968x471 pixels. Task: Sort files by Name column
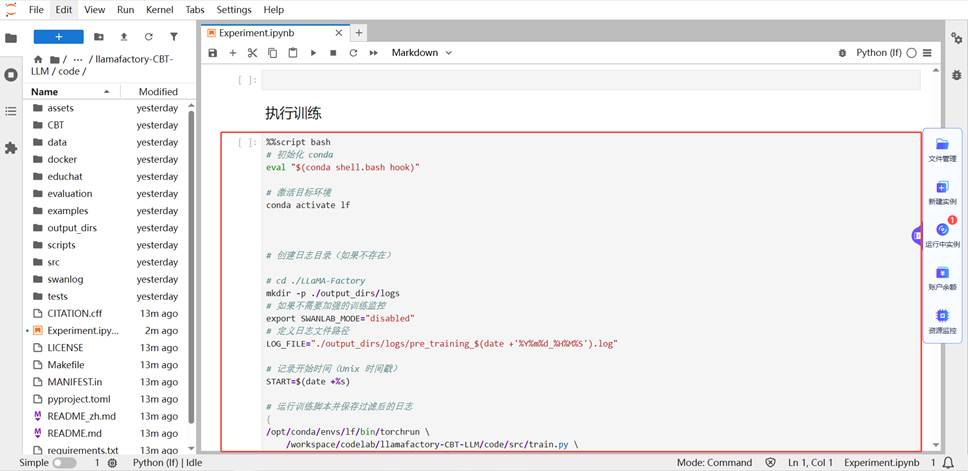[71, 91]
